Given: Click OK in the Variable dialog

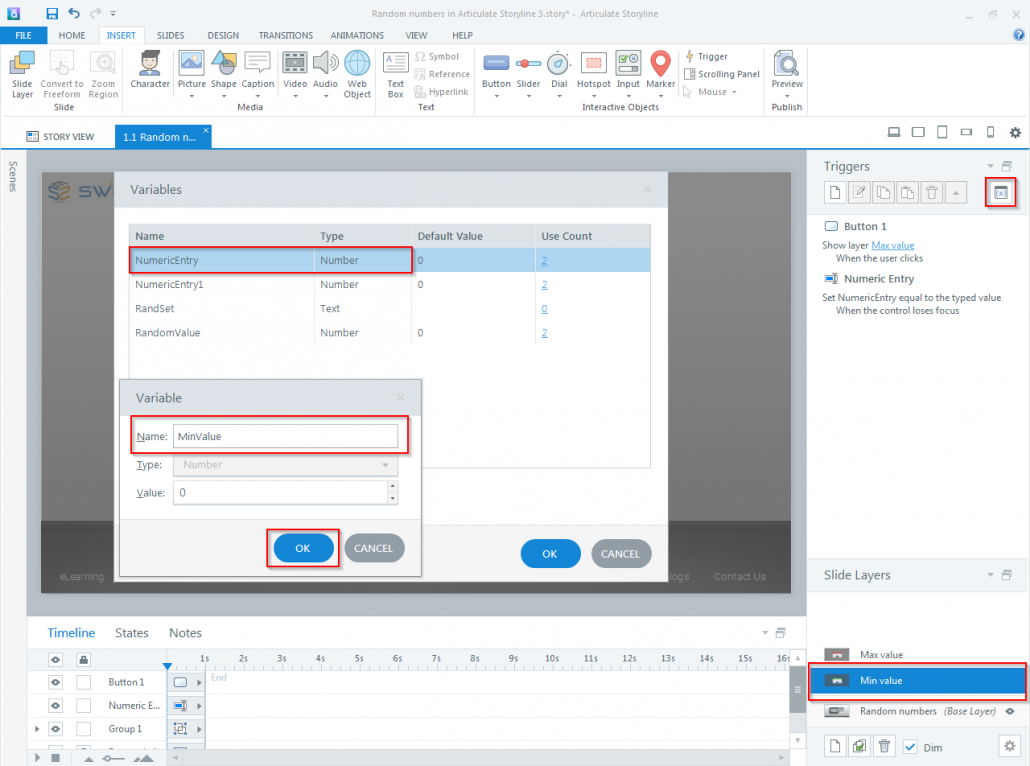Looking at the screenshot, I should pyautogui.click(x=302, y=548).
